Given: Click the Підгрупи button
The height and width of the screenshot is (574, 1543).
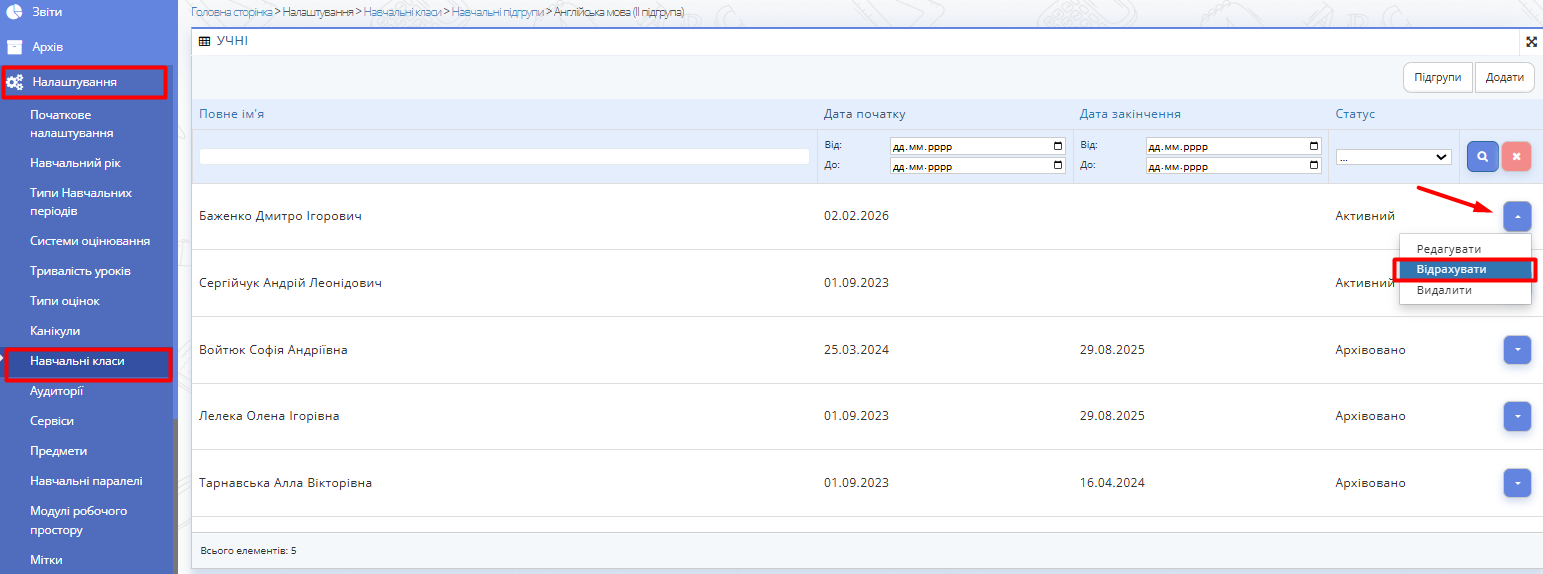Looking at the screenshot, I should click(x=1438, y=77).
